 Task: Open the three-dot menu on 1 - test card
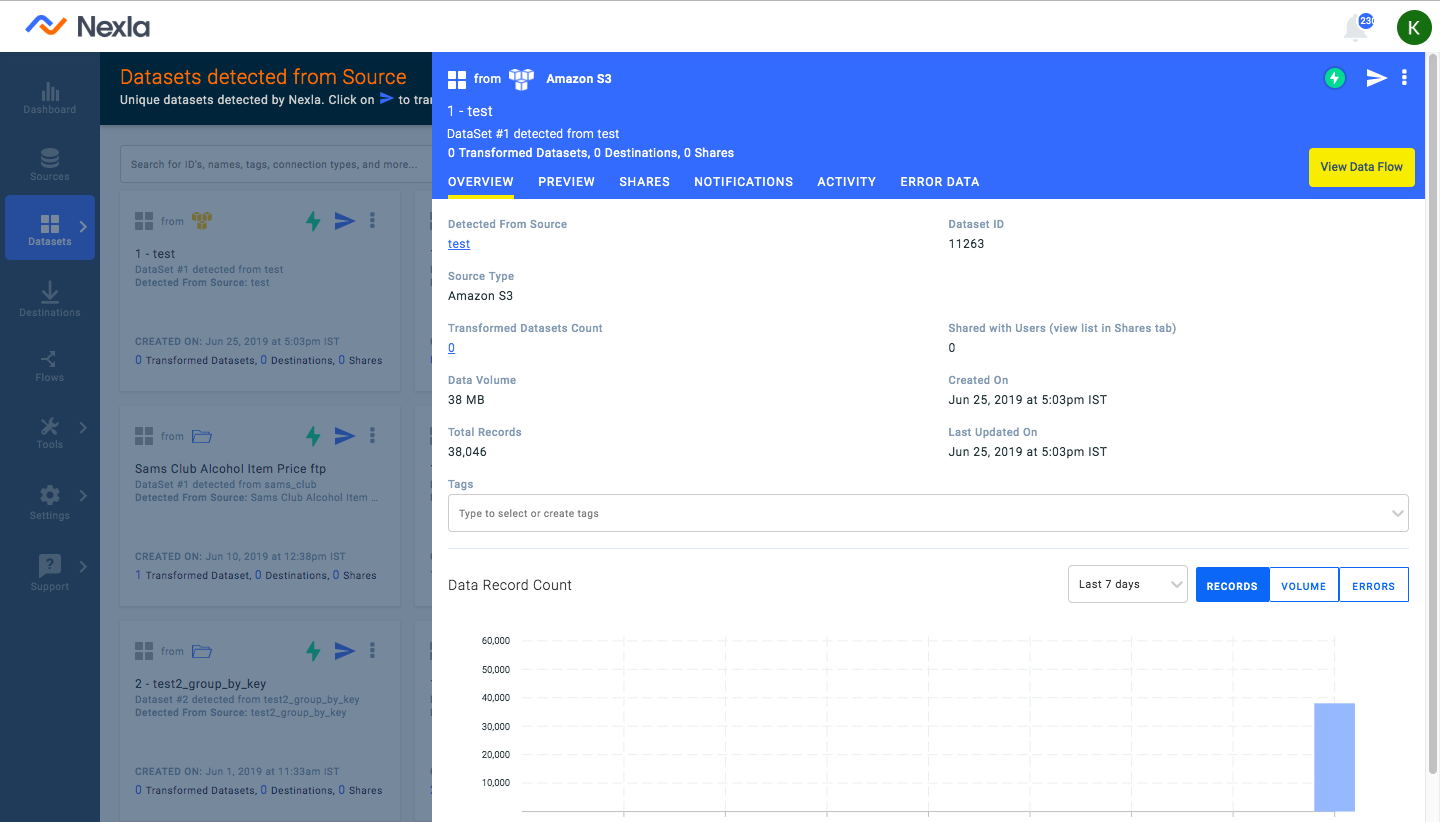373,220
